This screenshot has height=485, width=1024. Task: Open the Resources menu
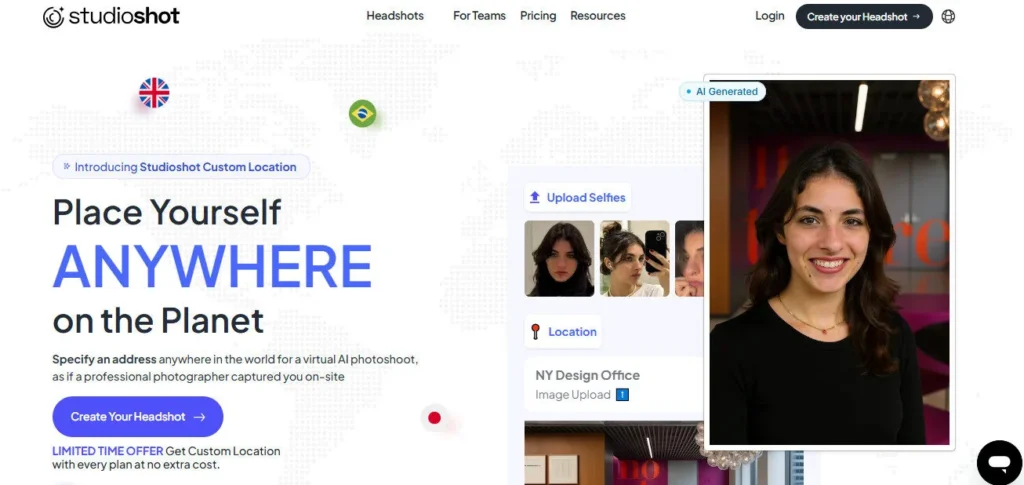click(598, 16)
